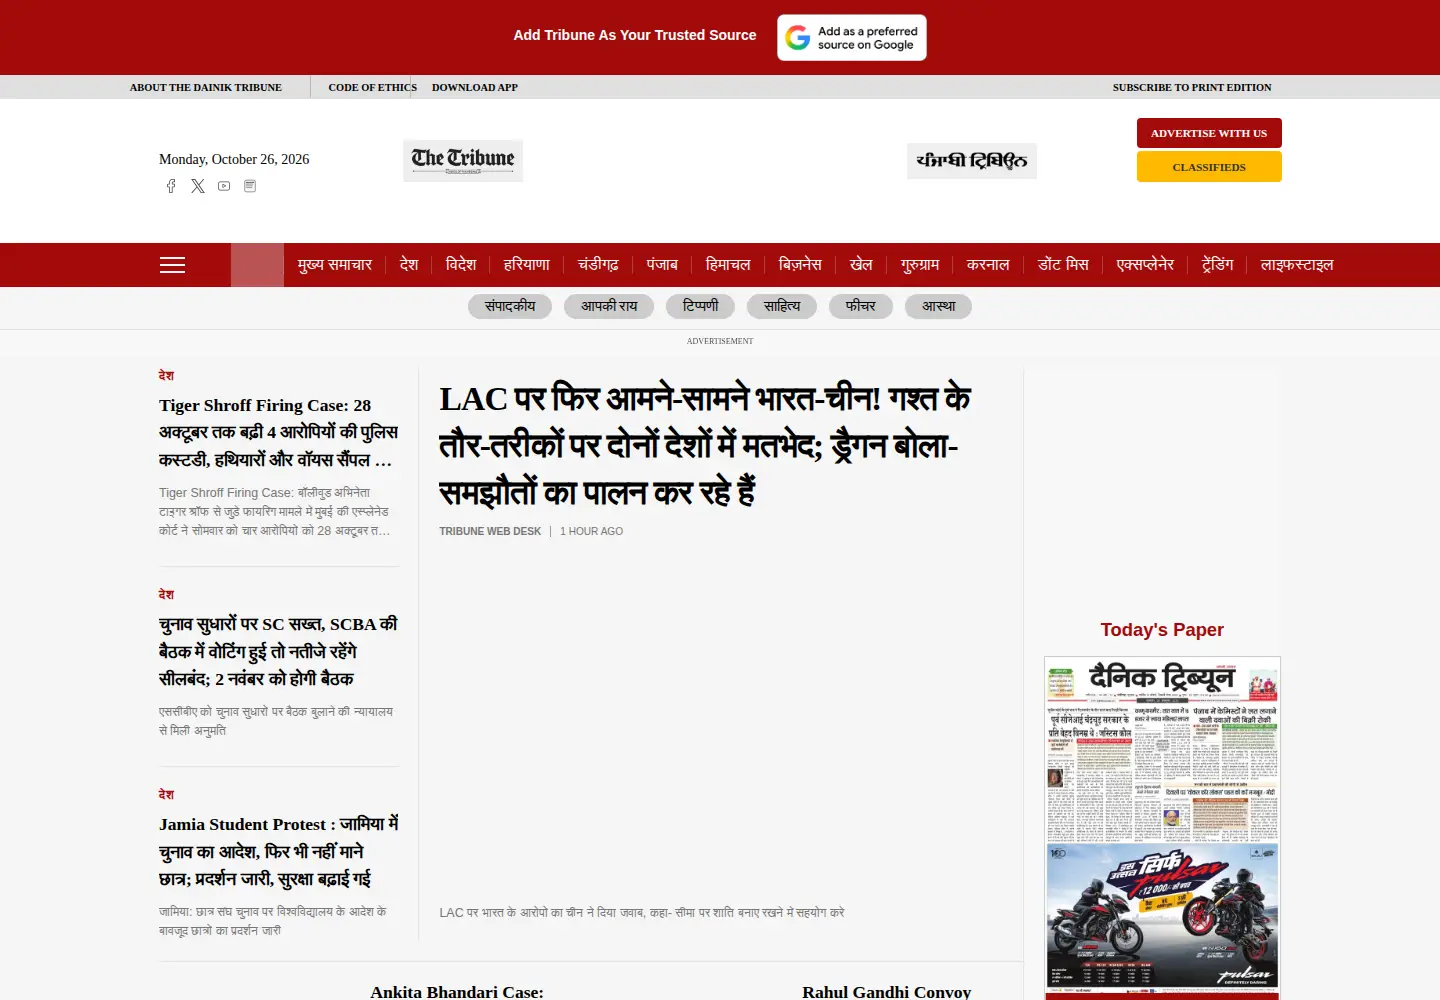The width and height of the screenshot is (1440, 1000).
Task: Click the Advertise With Us button
Action: 1209,133
